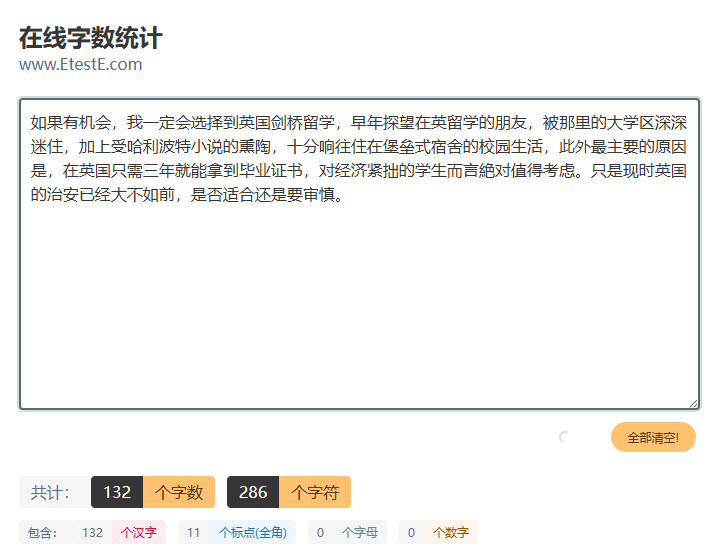
Task: Click the 11 punctuation count value
Action: [194, 532]
